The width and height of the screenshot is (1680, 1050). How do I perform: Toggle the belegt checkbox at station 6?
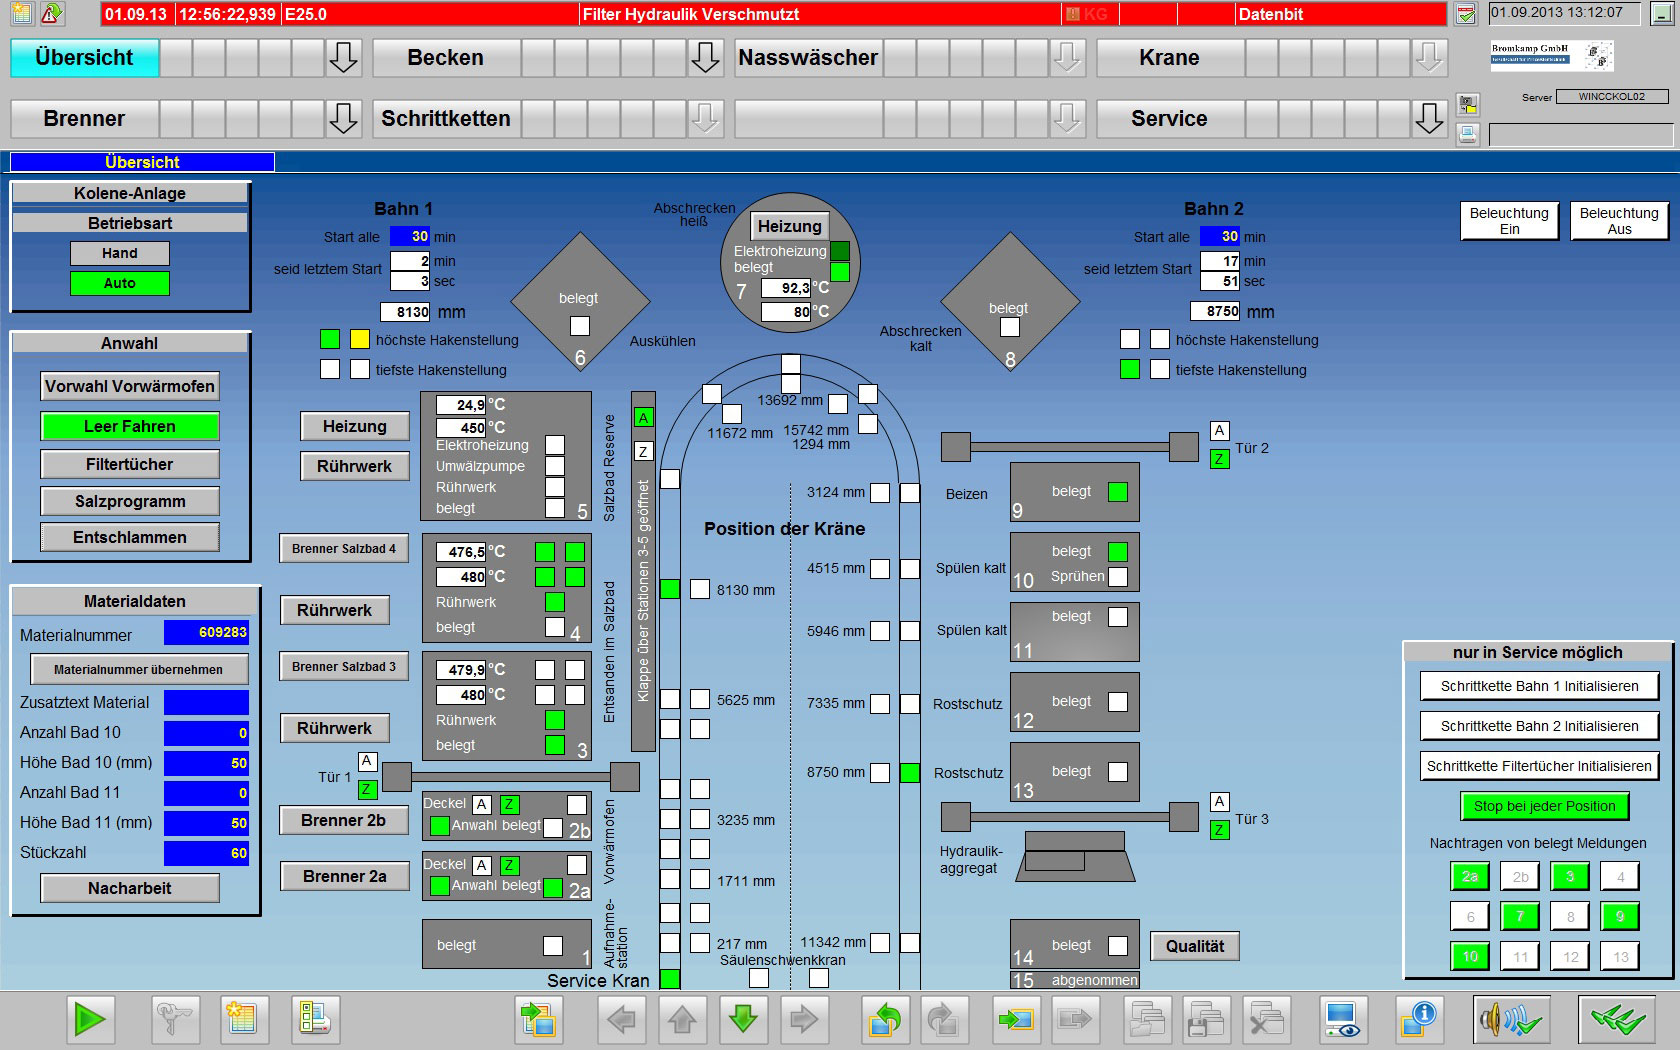(x=579, y=326)
